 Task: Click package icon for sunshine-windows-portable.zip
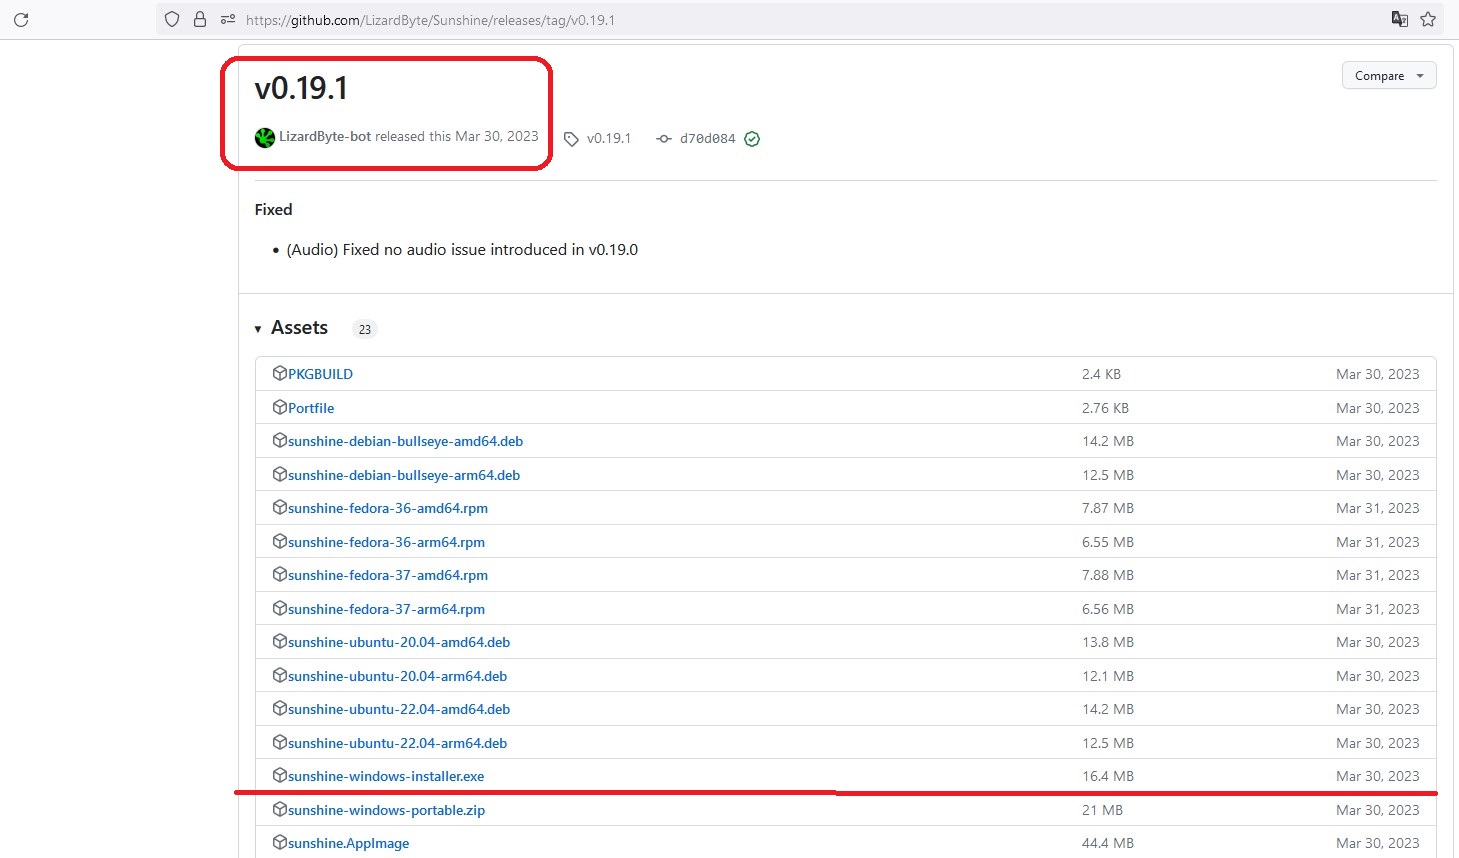(x=280, y=809)
